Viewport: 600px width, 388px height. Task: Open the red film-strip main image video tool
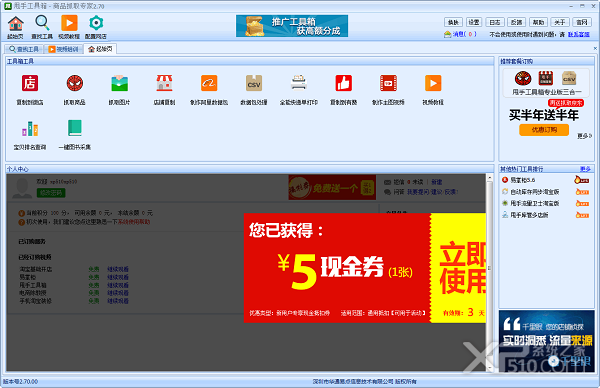388,83
